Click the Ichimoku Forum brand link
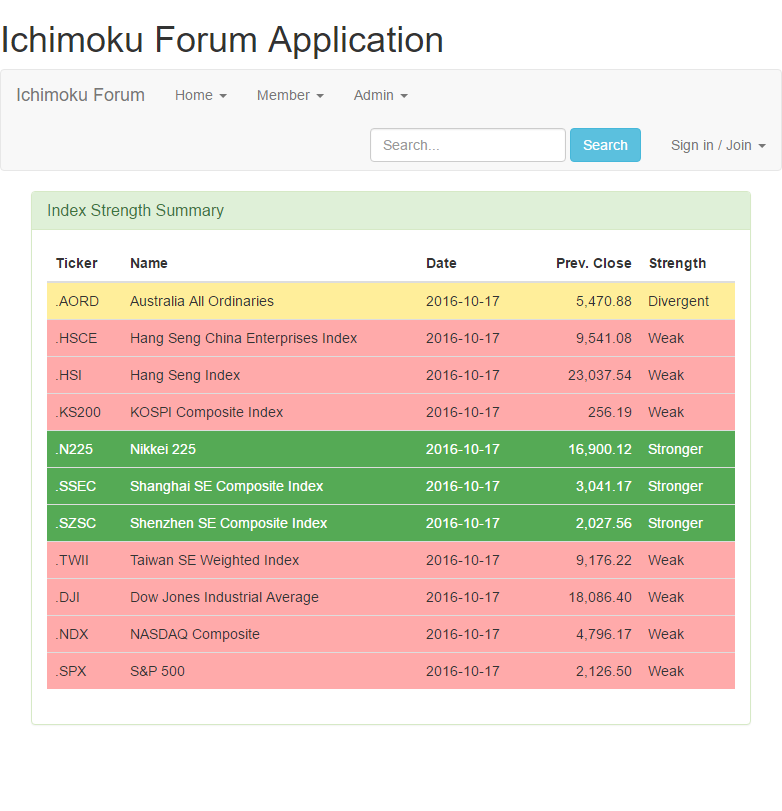The height and width of the screenshot is (811, 782). (80, 95)
